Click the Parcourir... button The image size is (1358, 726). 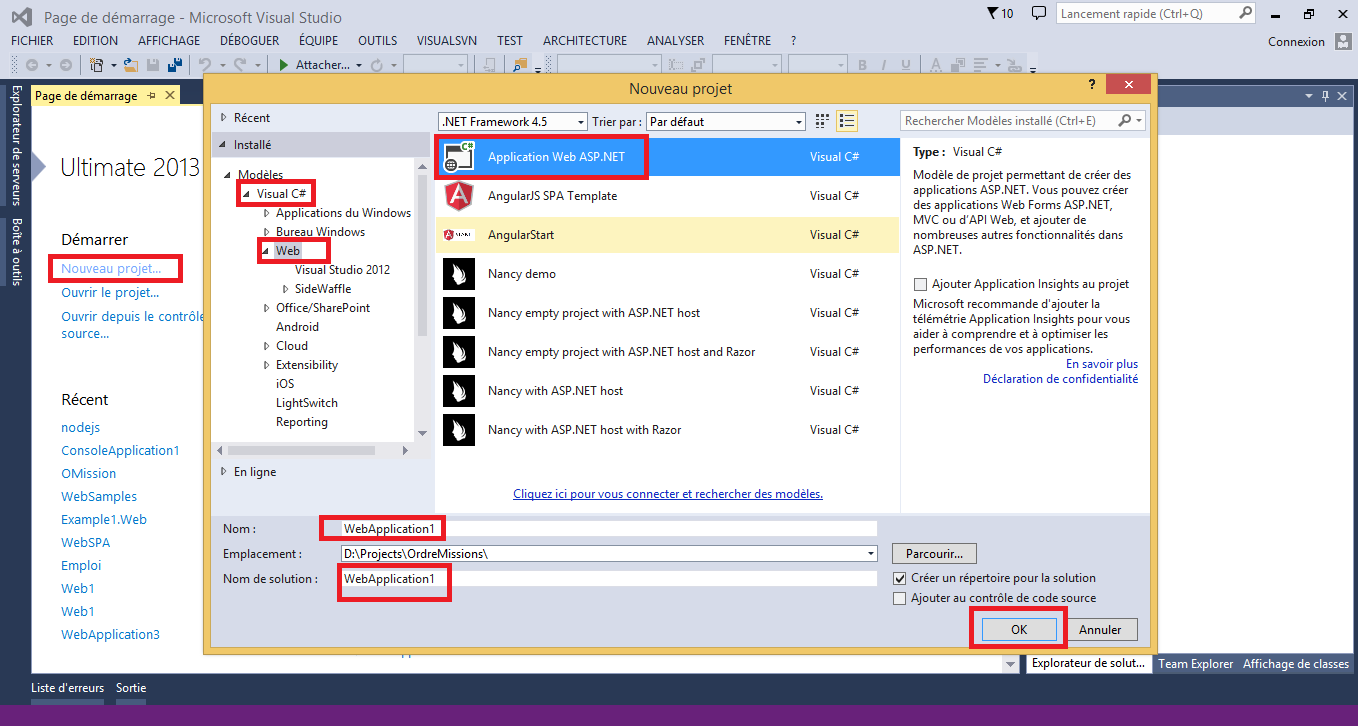pos(934,553)
